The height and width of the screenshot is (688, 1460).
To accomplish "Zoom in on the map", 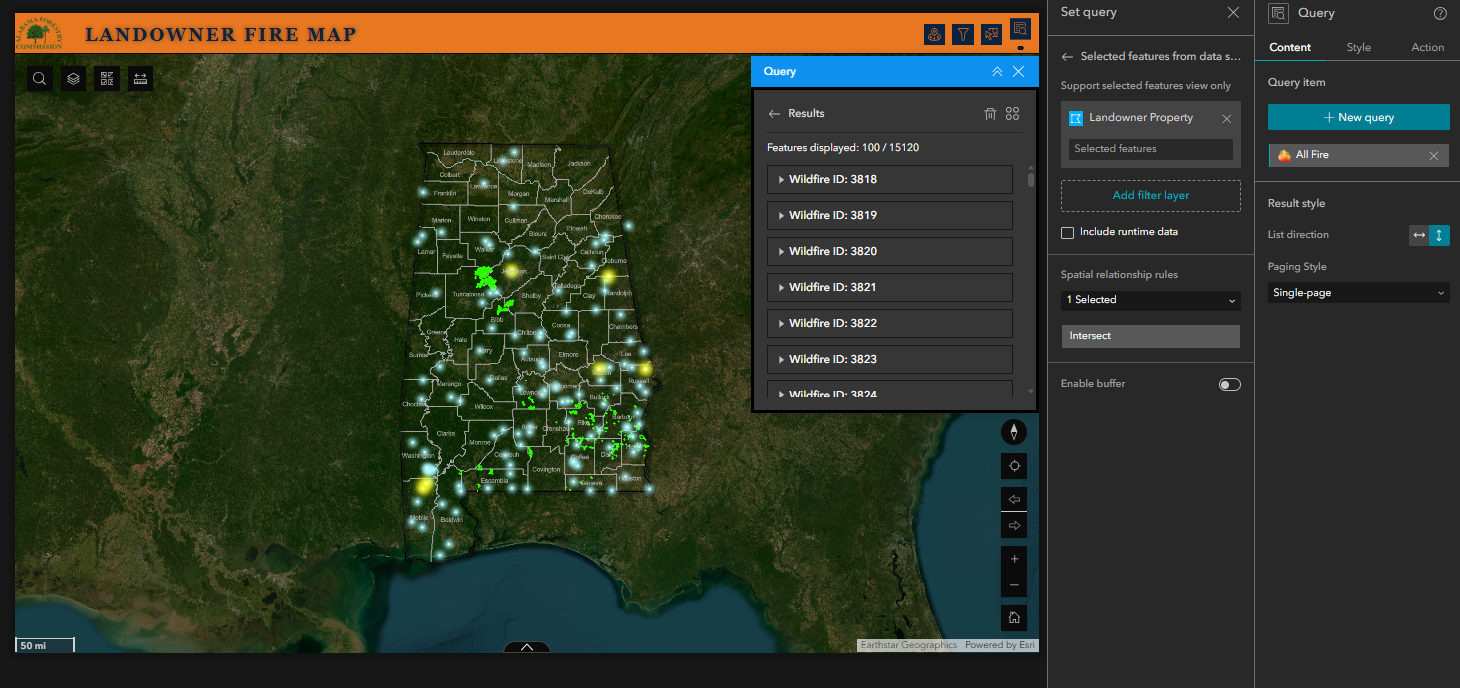I will coord(1014,559).
